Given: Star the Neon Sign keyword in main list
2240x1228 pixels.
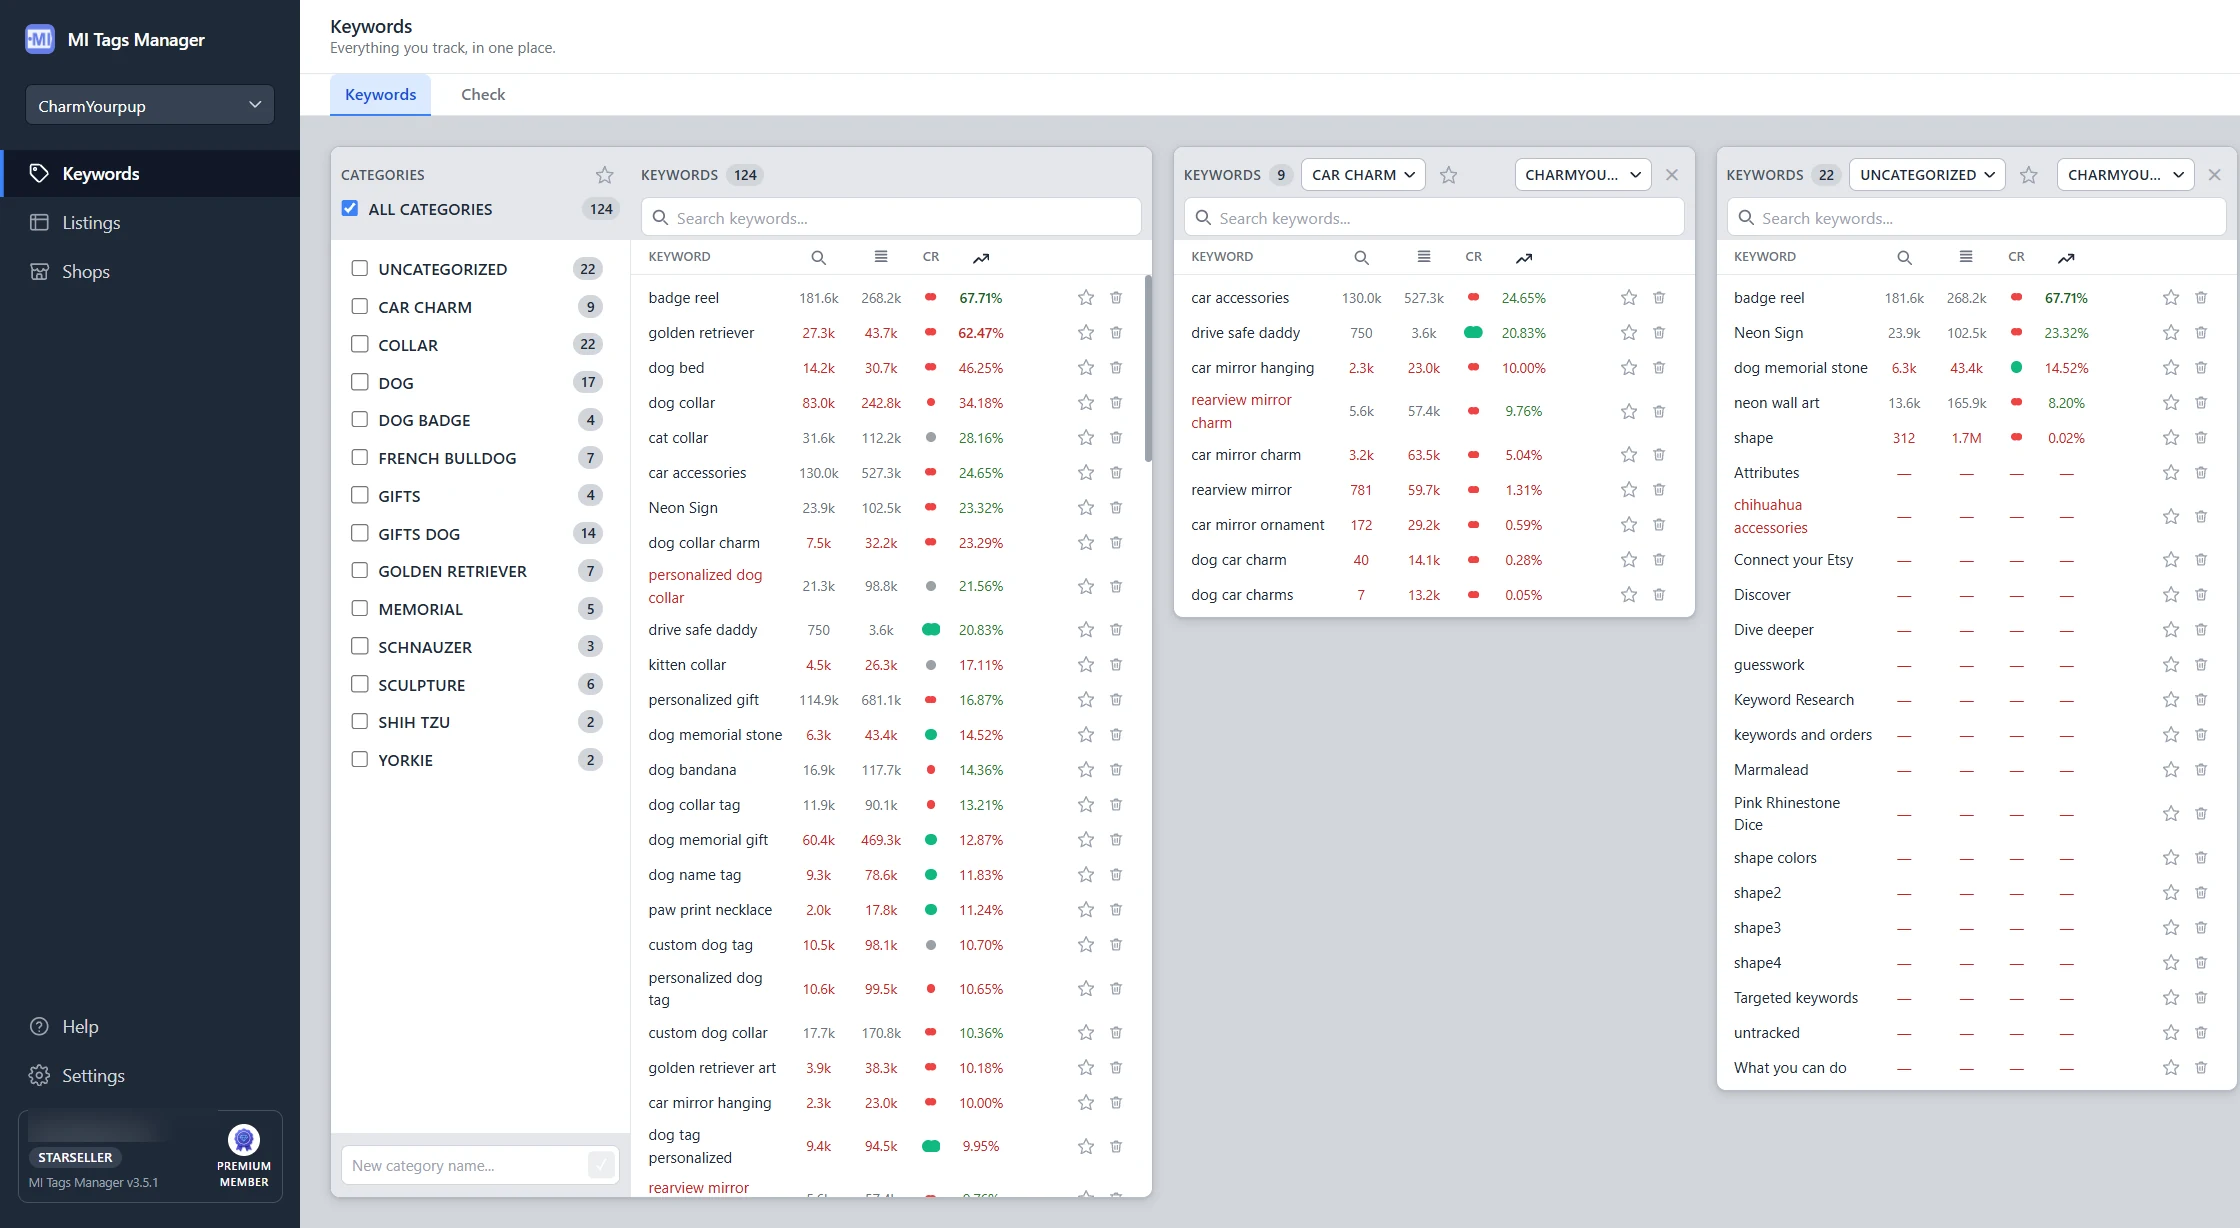Looking at the screenshot, I should point(1086,508).
